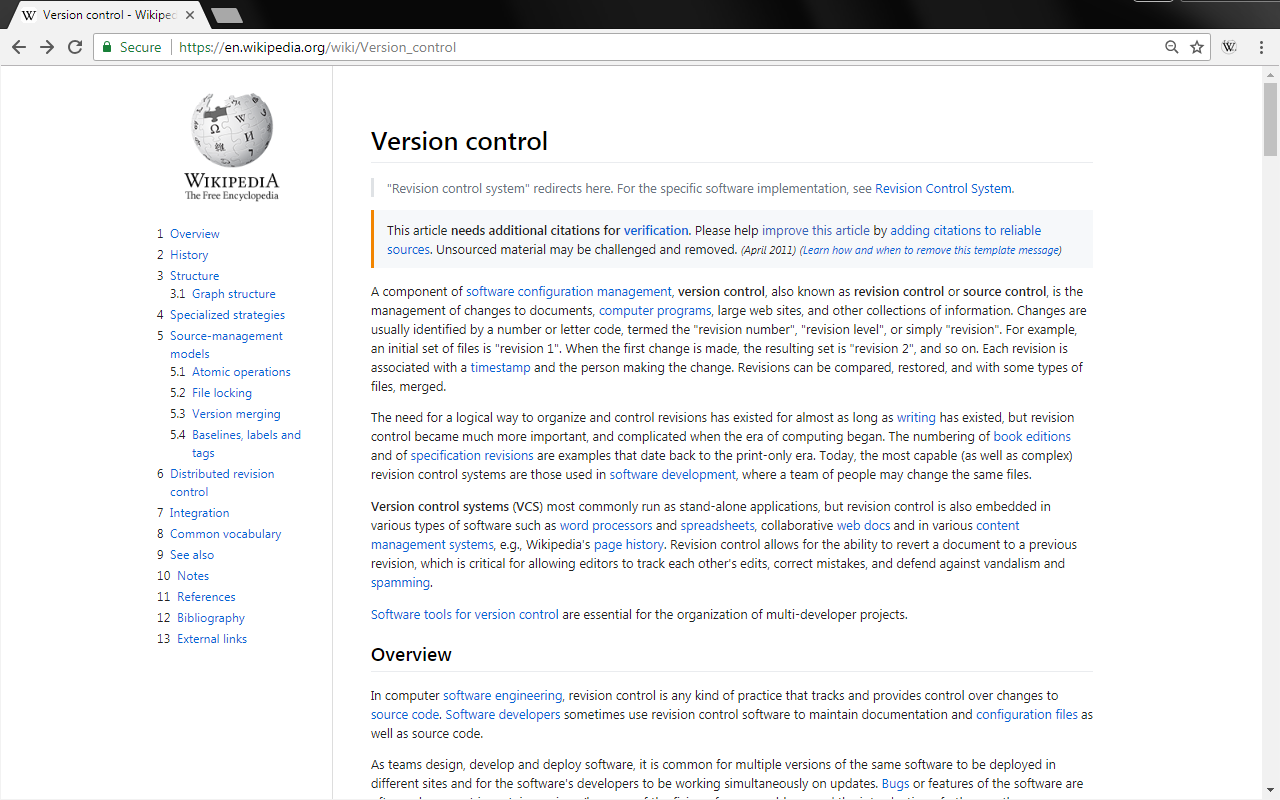Open the Revision Control System link
This screenshot has height=800, width=1280.
(942, 188)
